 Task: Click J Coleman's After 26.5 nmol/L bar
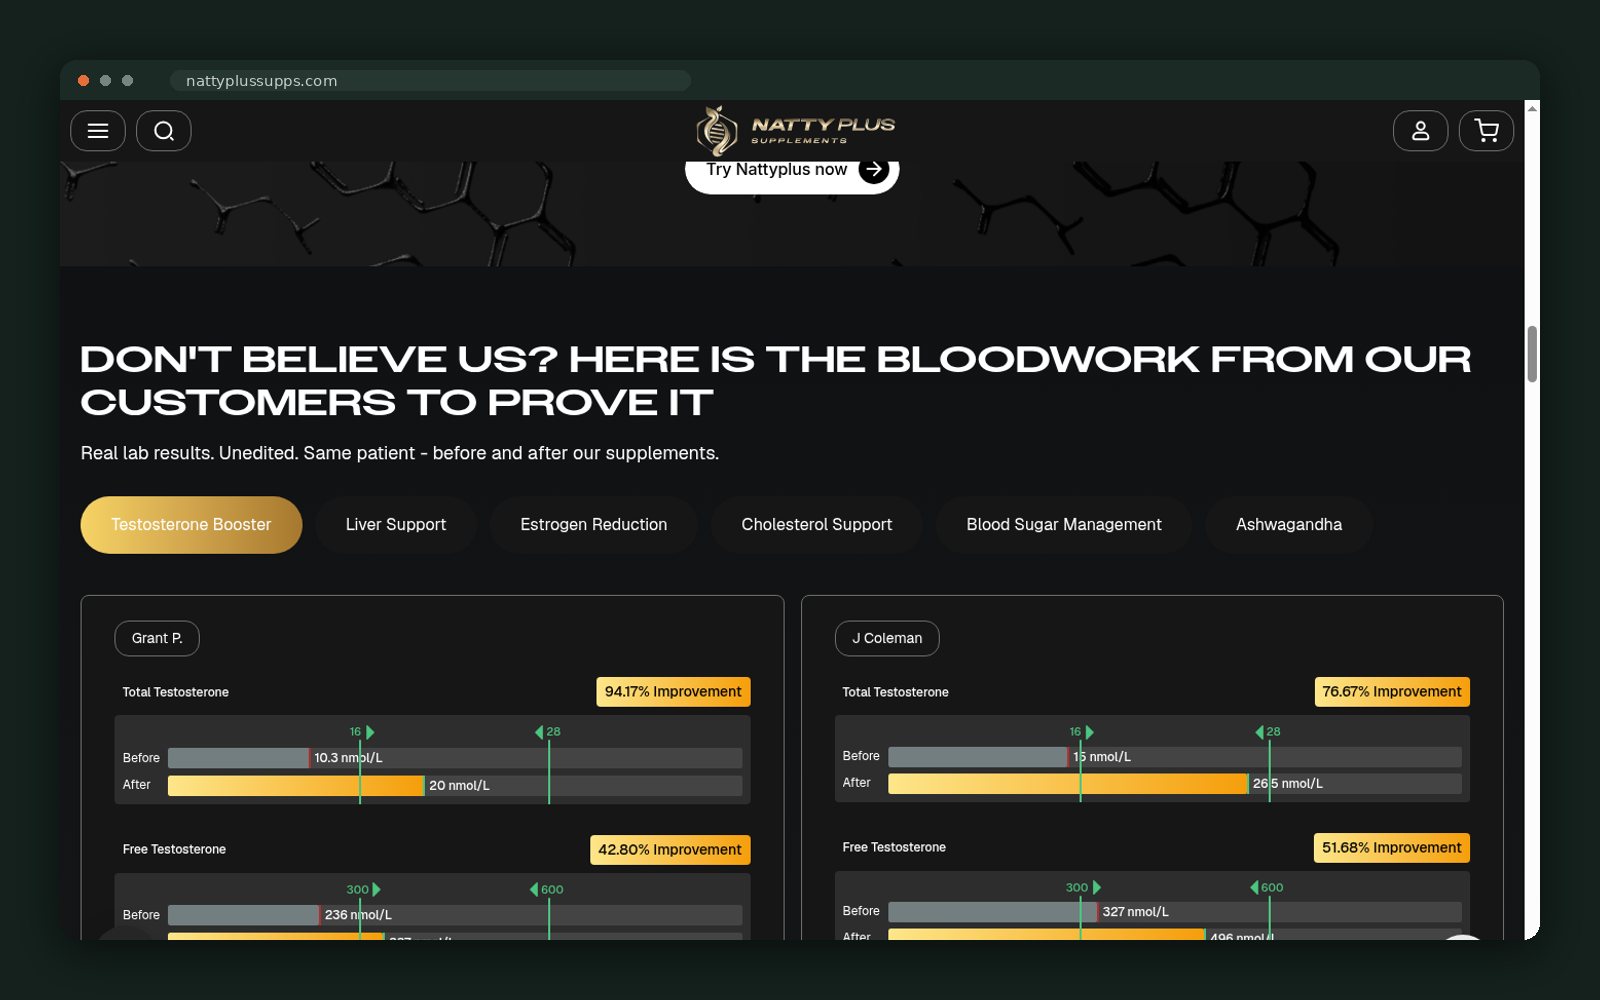pos(1068,784)
